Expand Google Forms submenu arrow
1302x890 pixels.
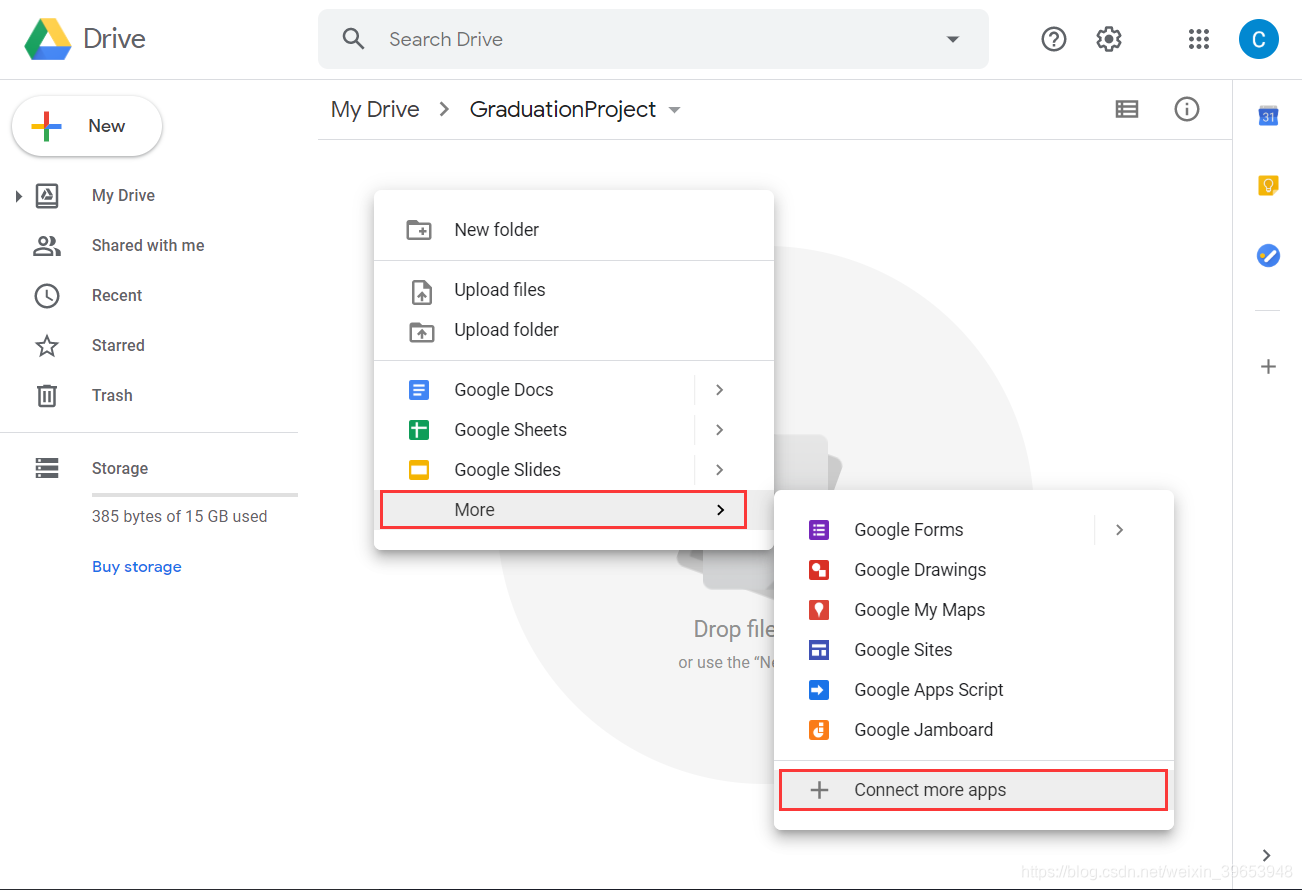click(x=1119, y=530)
